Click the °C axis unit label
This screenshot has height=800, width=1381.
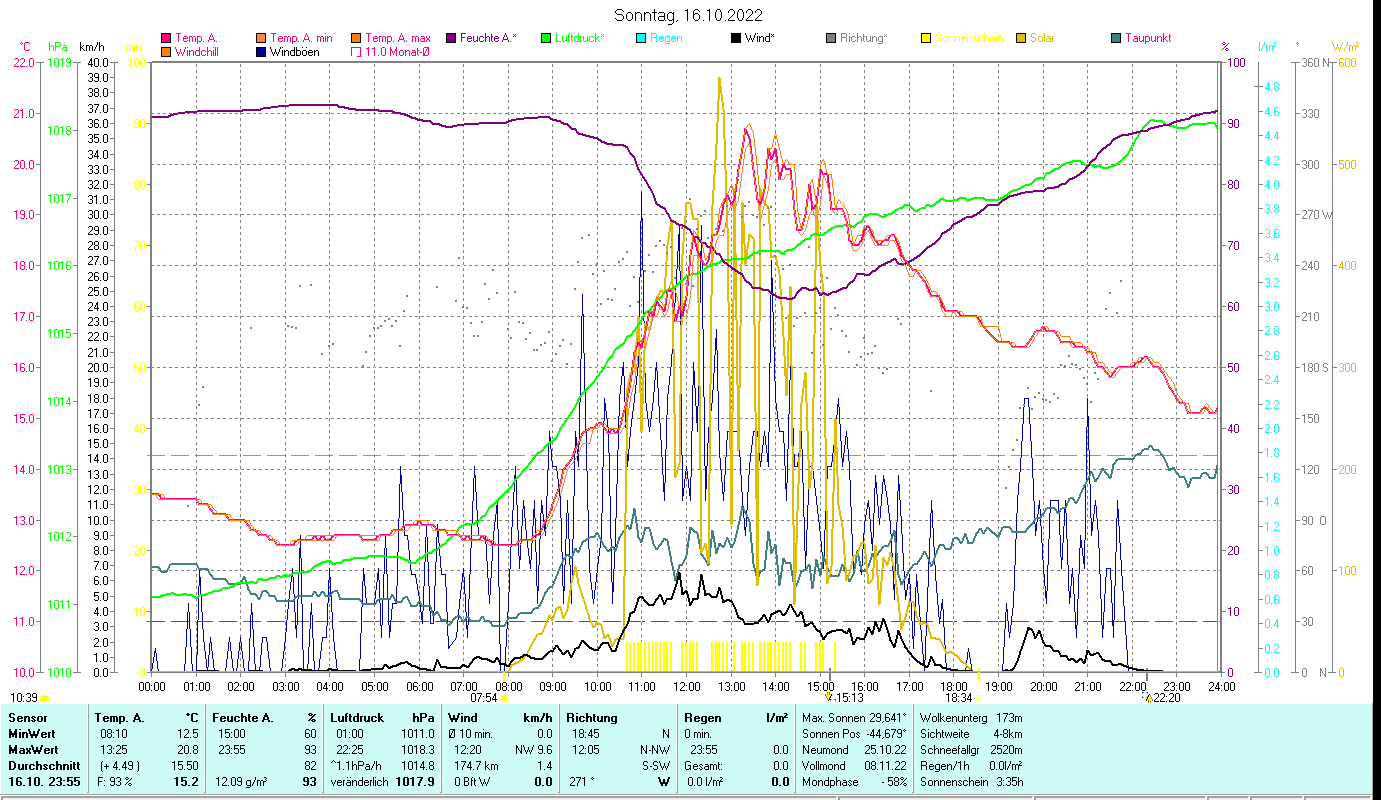coord(26,47)
